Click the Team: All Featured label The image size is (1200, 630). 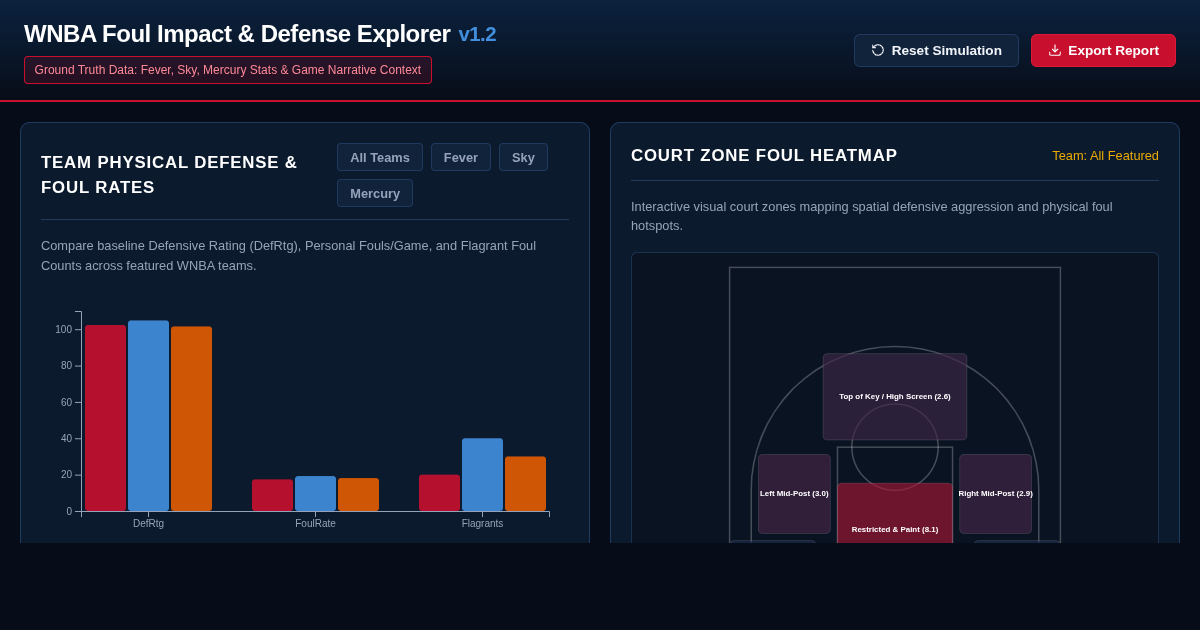(1105, 156)
